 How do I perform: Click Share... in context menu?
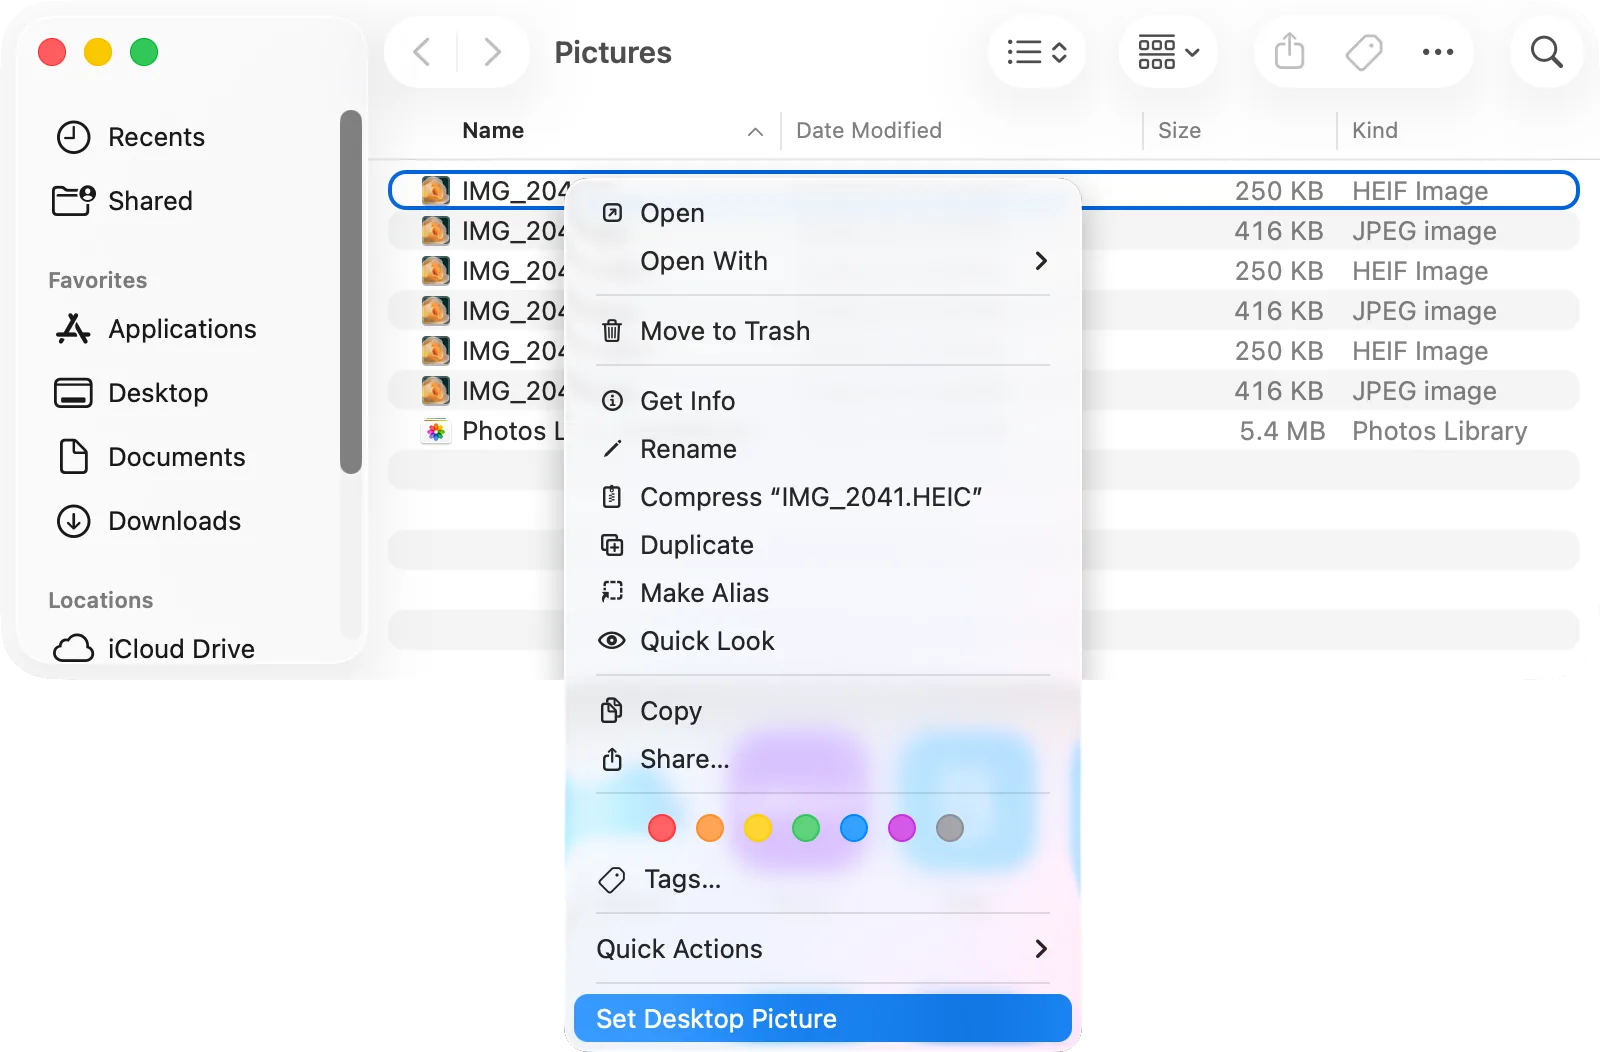click(823, 759)
